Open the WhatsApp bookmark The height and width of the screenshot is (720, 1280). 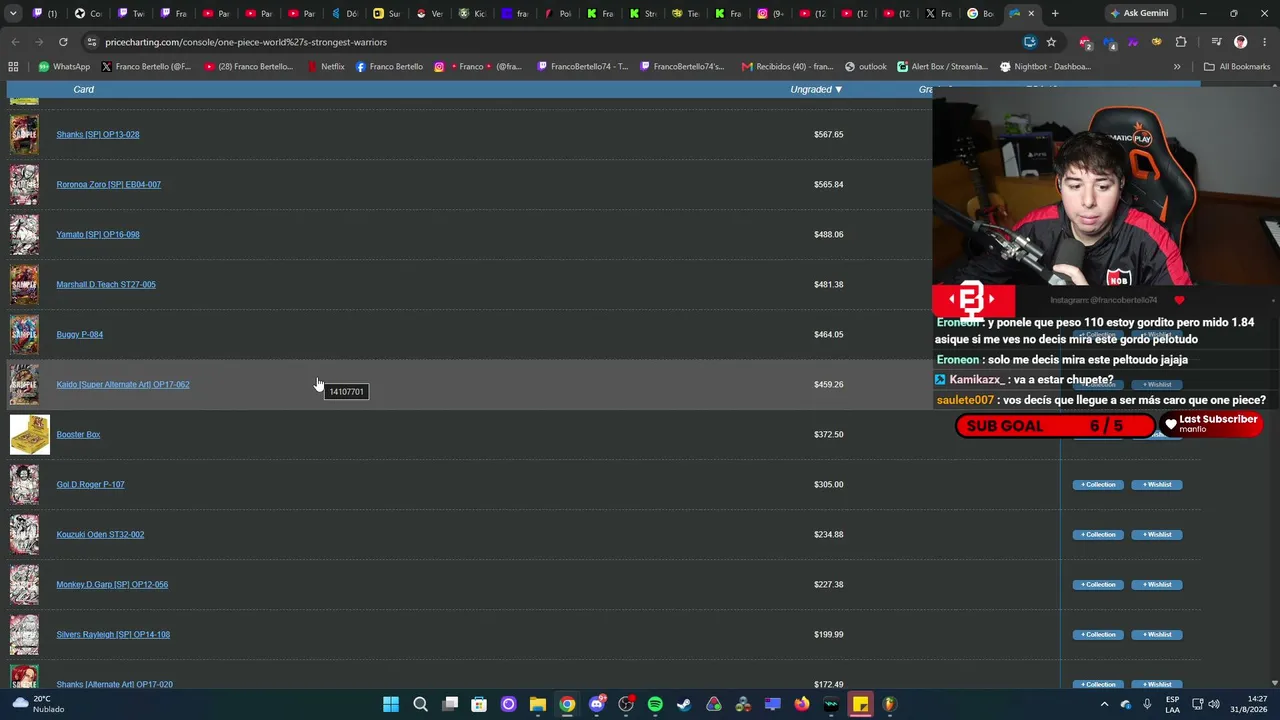click(x=64, y=67)
